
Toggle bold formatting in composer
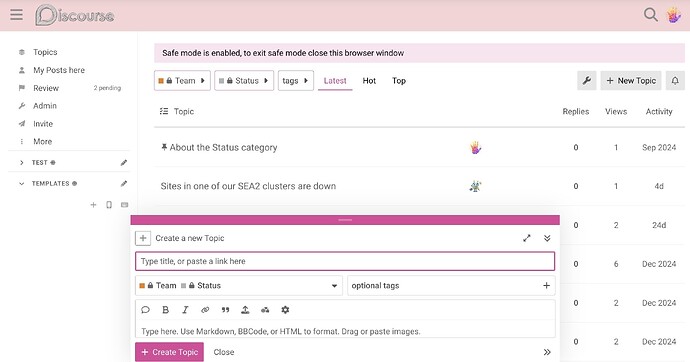[x=165, y=310]
